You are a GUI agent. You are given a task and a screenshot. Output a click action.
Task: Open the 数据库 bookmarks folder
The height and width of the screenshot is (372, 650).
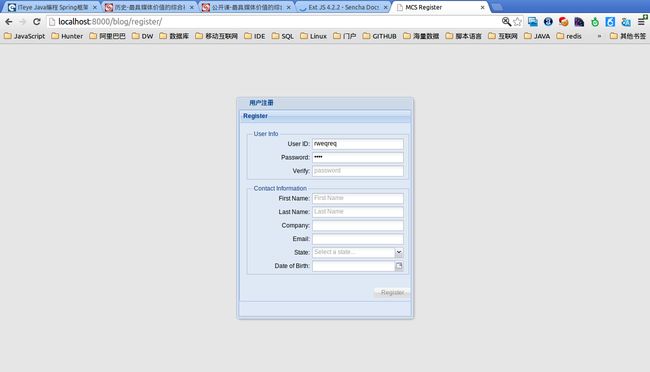[174, 36]
